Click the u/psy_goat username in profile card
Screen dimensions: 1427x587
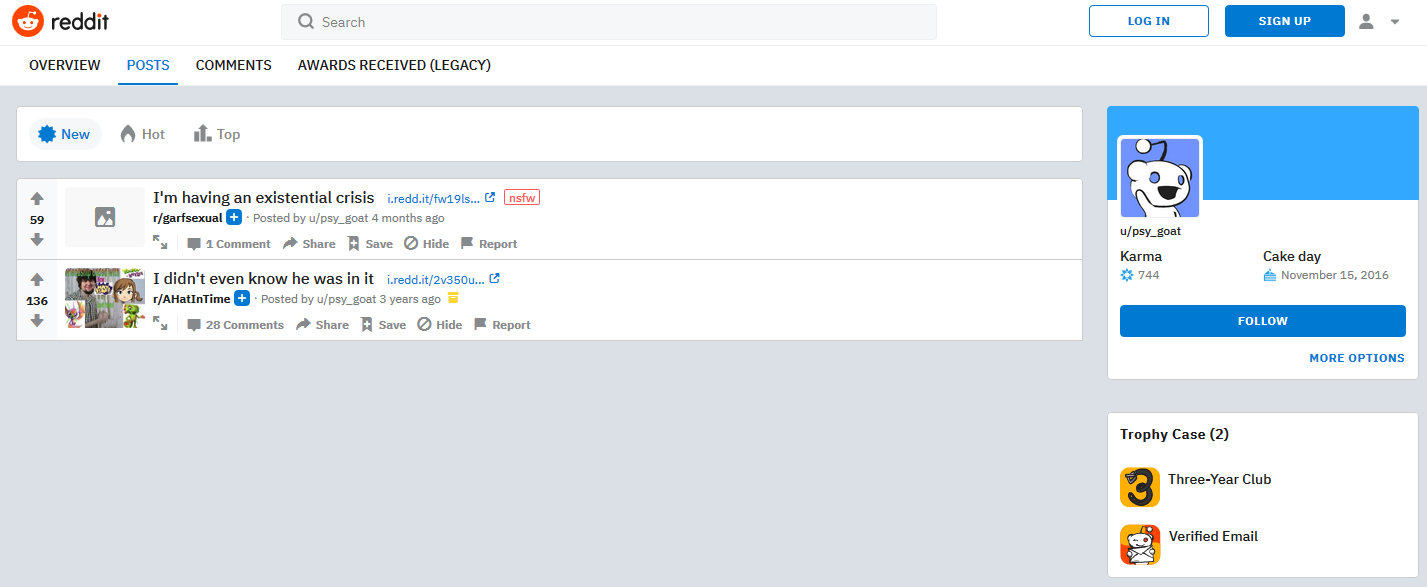pos(1150,231)
